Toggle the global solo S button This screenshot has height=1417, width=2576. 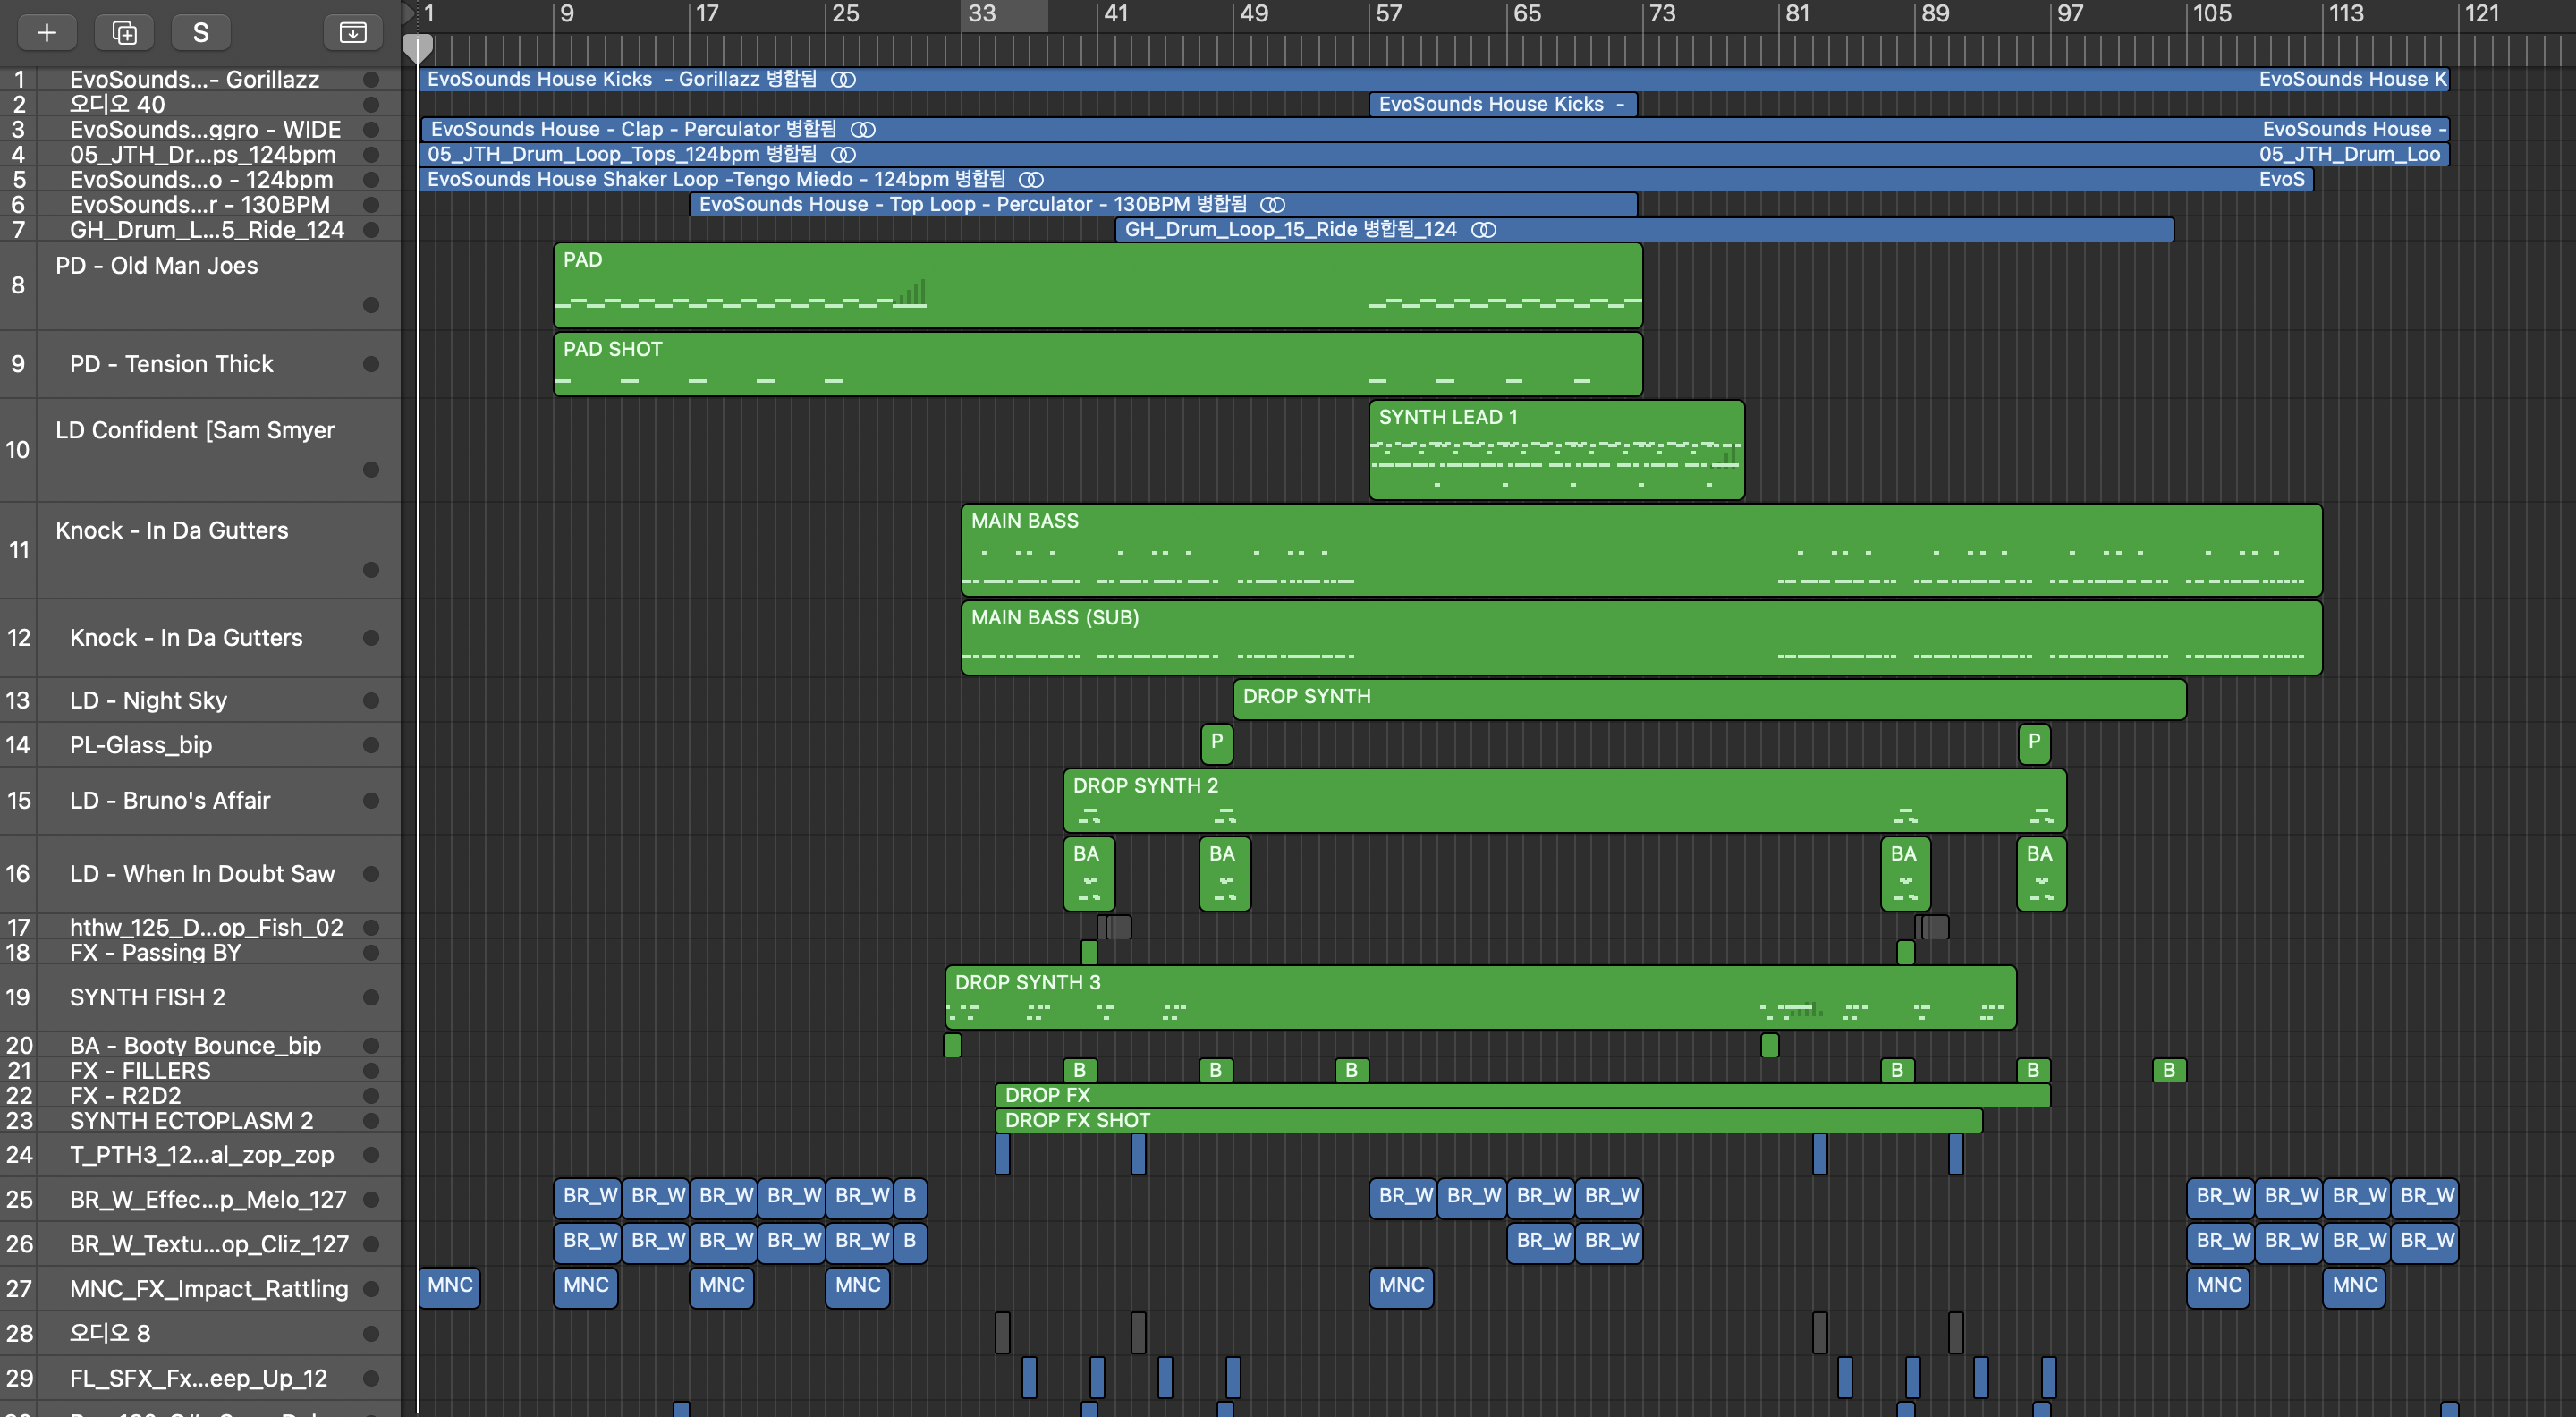pos(201,33)
